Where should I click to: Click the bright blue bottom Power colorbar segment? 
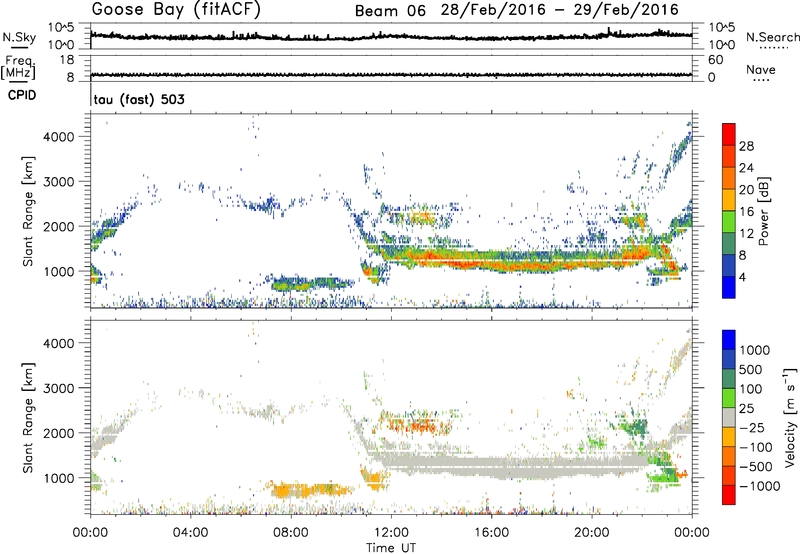(729, 287)
